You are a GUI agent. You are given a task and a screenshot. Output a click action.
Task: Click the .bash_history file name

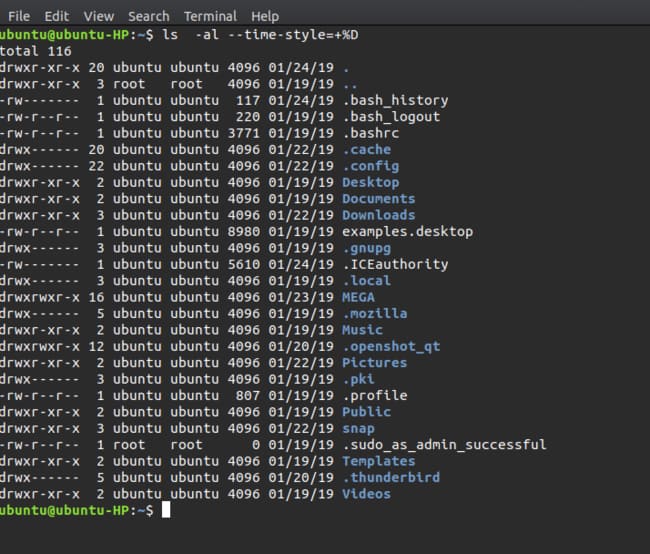click(395, 100)
